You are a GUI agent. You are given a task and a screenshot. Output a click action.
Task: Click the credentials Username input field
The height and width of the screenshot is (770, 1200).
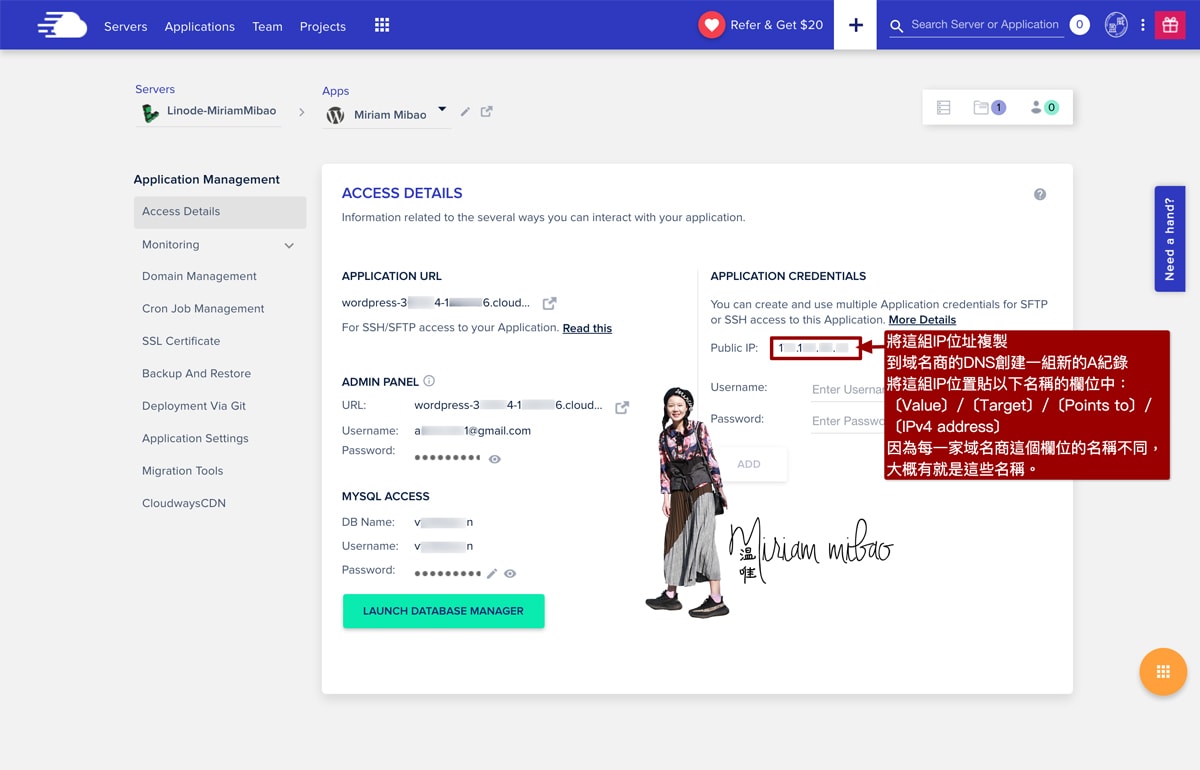click(848, 389)
